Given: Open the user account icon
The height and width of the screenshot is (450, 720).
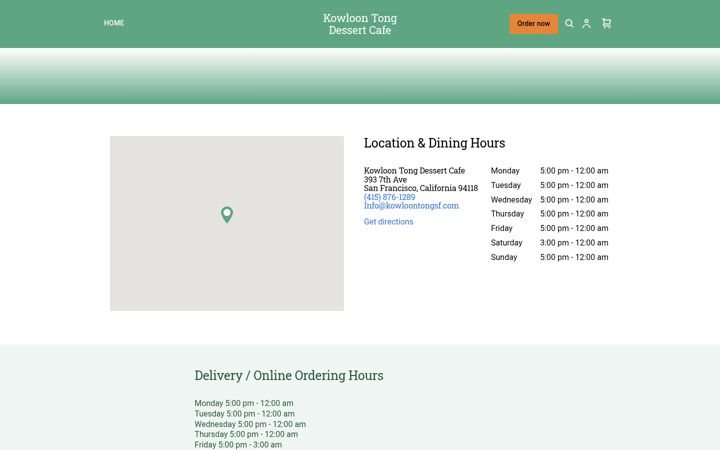Looking at the screenshot, I should [x=586, y=23].
